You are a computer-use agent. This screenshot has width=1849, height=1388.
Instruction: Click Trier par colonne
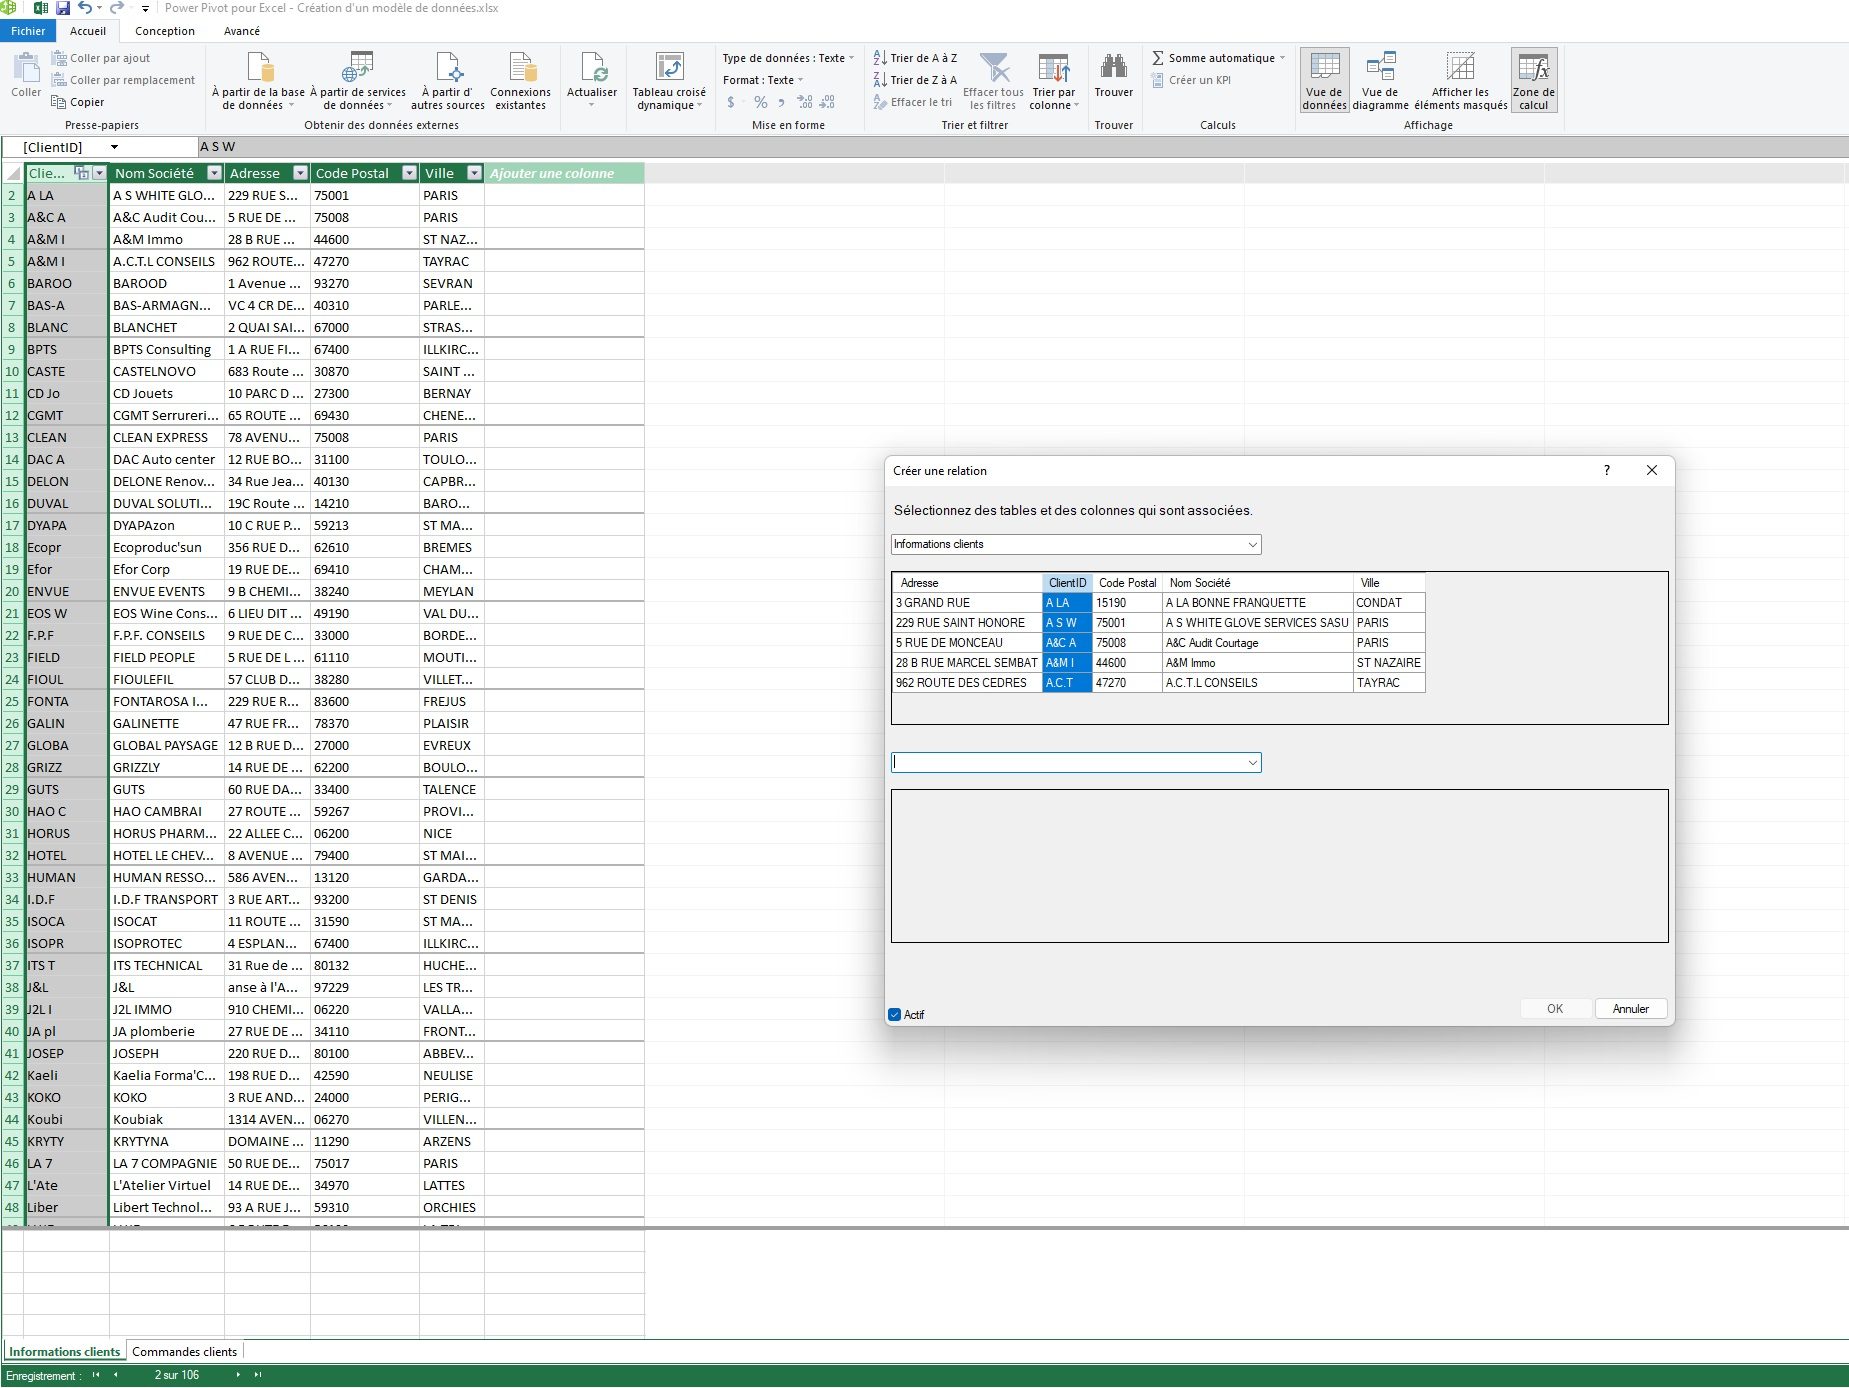coord(1054,81)
